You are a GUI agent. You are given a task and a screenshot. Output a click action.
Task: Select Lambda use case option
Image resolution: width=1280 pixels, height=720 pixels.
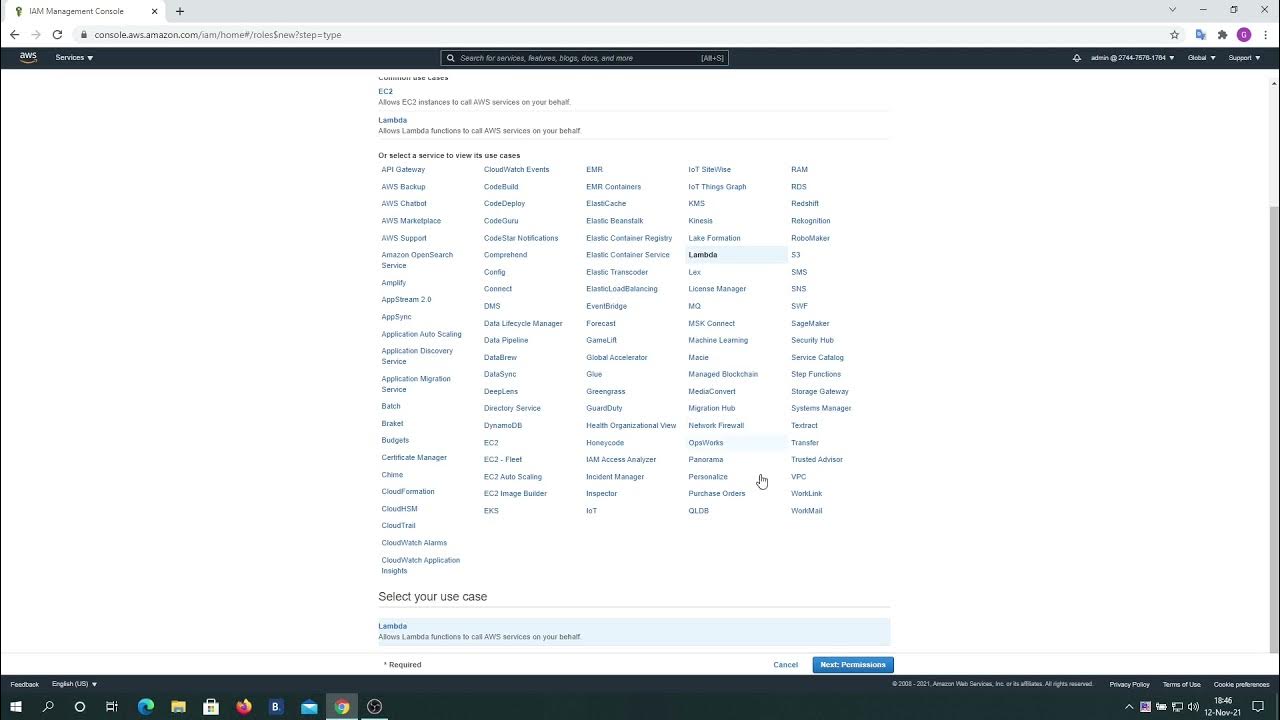[x=634, y=631]
